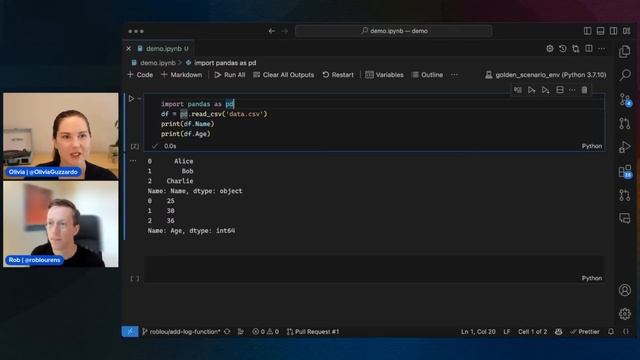The width and height of the screenshot is (640, 360).
Task: Click the branch name in status bar
Action: point(181,331)
